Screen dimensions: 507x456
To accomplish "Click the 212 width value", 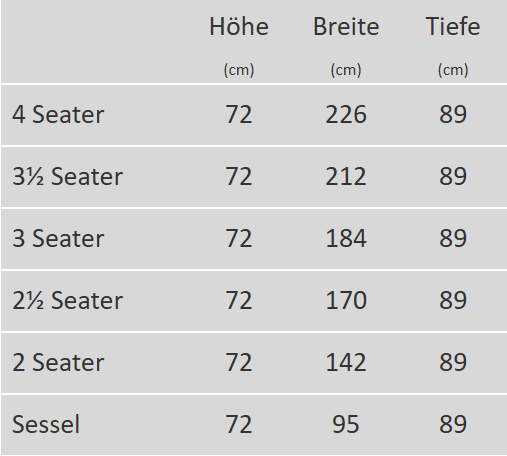I will click(x=346, y=176).
